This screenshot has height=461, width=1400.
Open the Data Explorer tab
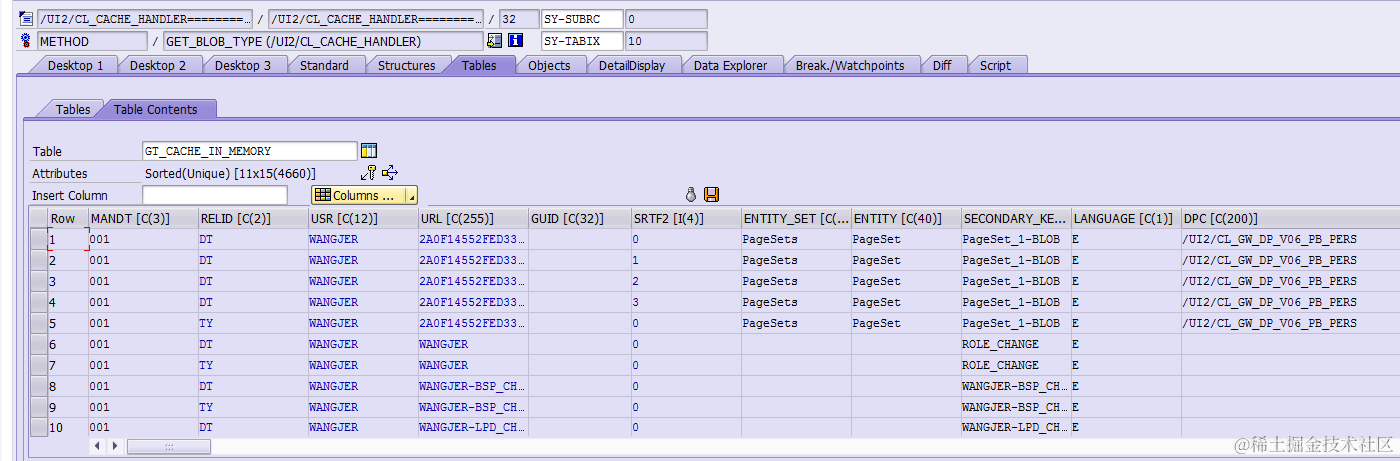tap(731, 65)
